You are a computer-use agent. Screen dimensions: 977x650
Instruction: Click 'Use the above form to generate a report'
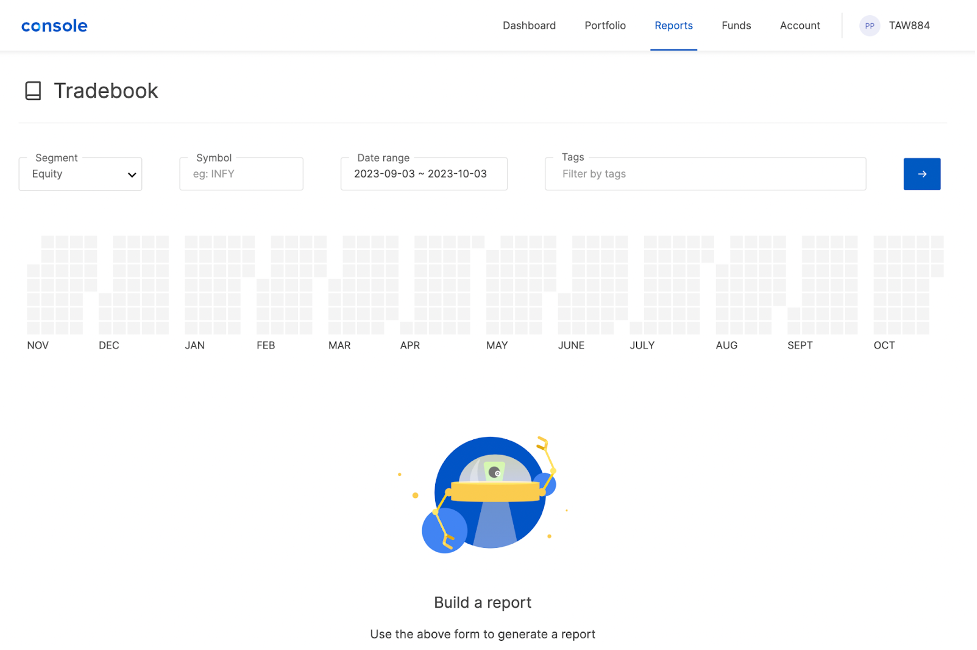pos(482,634)
